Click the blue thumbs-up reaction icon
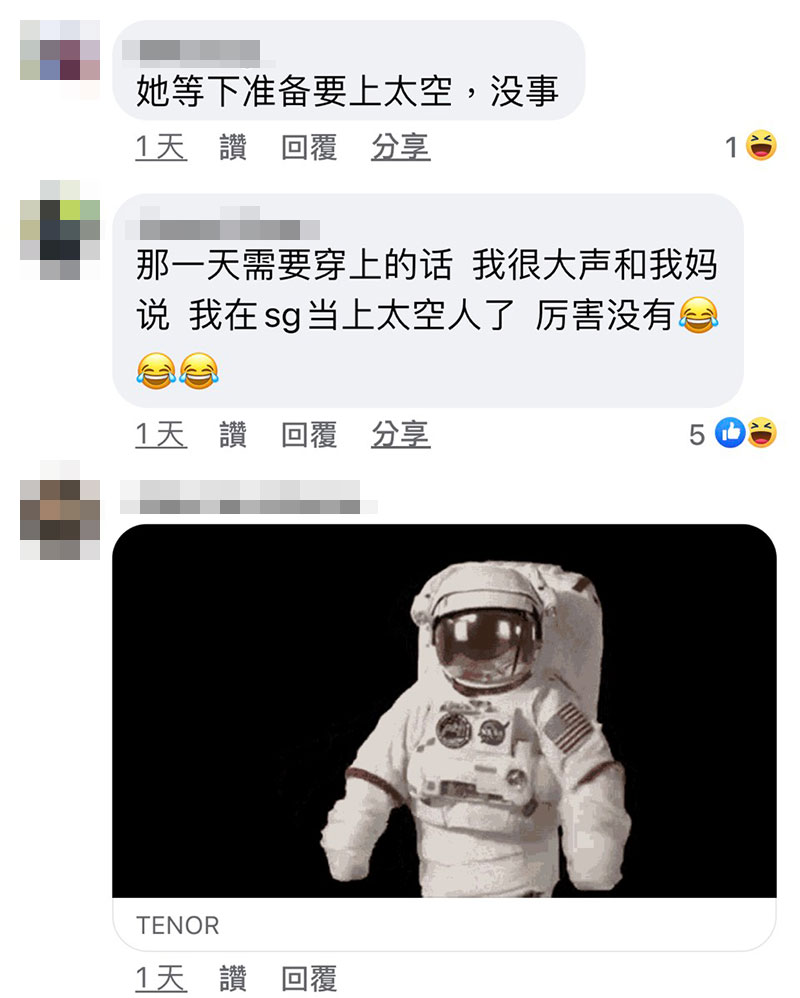The image size is (800, 998). tap(730, 433)
